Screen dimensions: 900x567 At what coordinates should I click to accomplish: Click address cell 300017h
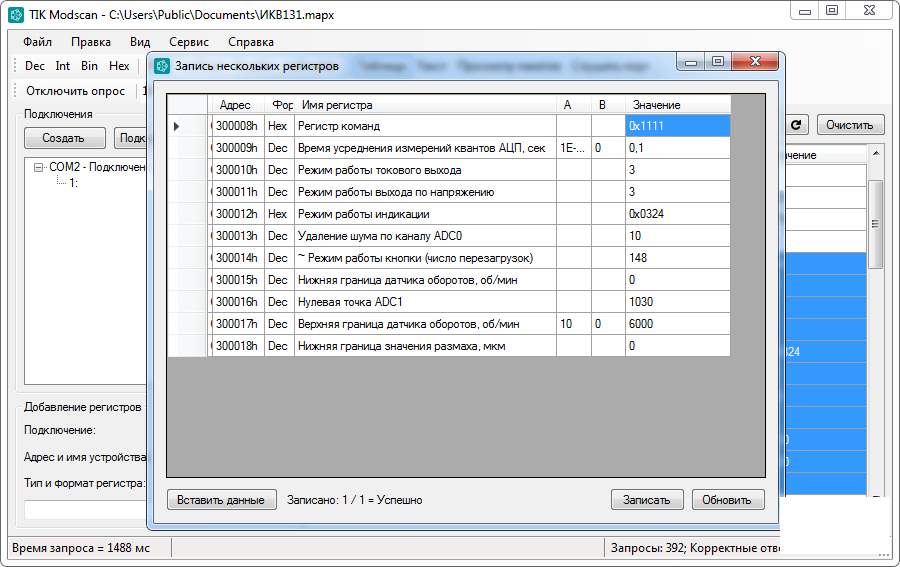(x=238, y=324)
